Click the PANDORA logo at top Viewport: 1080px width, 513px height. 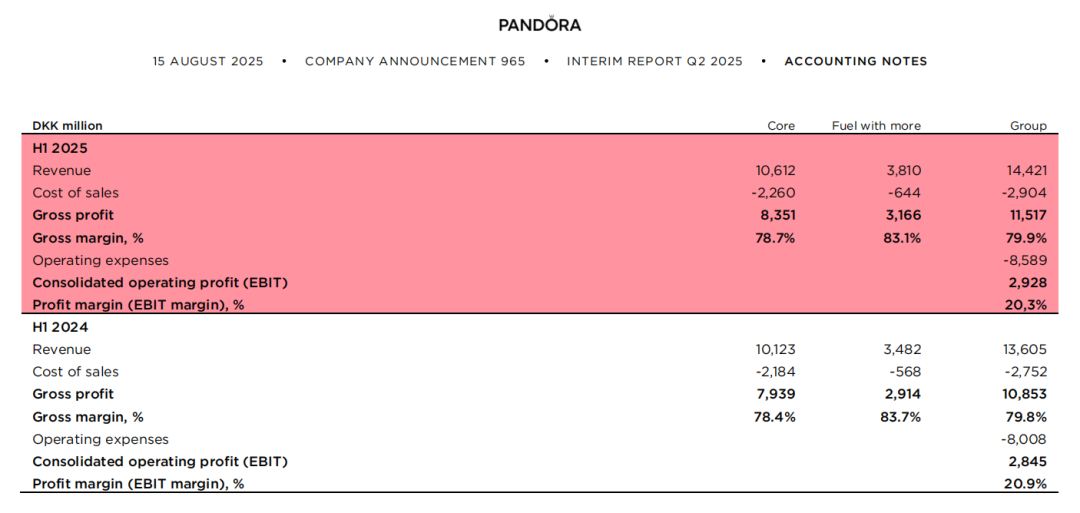pyautogui.click(x=540, y=25)
